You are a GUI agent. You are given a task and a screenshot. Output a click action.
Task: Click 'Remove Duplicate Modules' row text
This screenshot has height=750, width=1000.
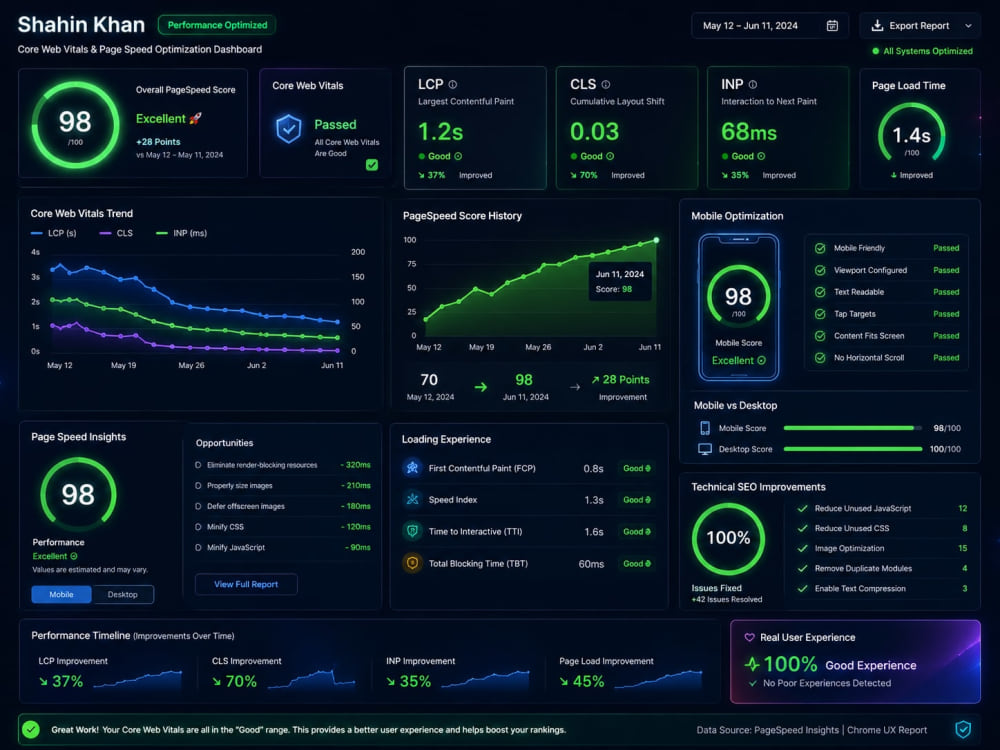point(863,568)
